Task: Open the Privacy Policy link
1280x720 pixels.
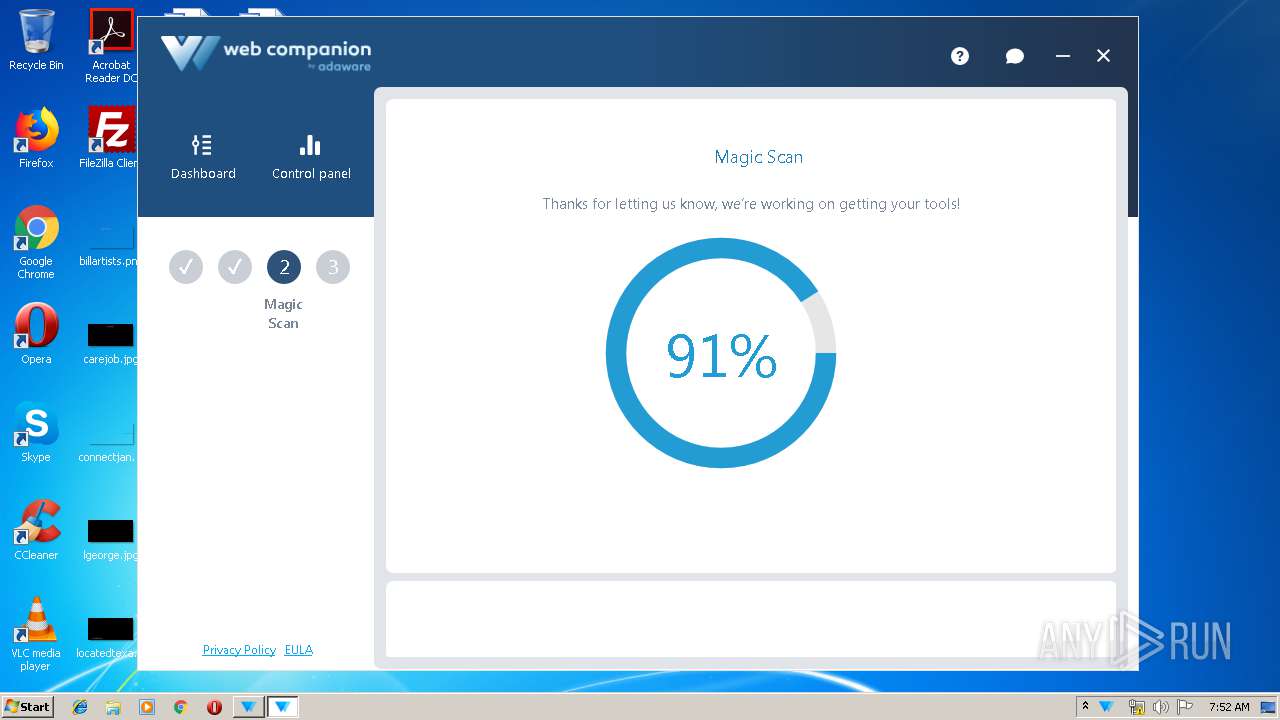Action: click(239, 650)
